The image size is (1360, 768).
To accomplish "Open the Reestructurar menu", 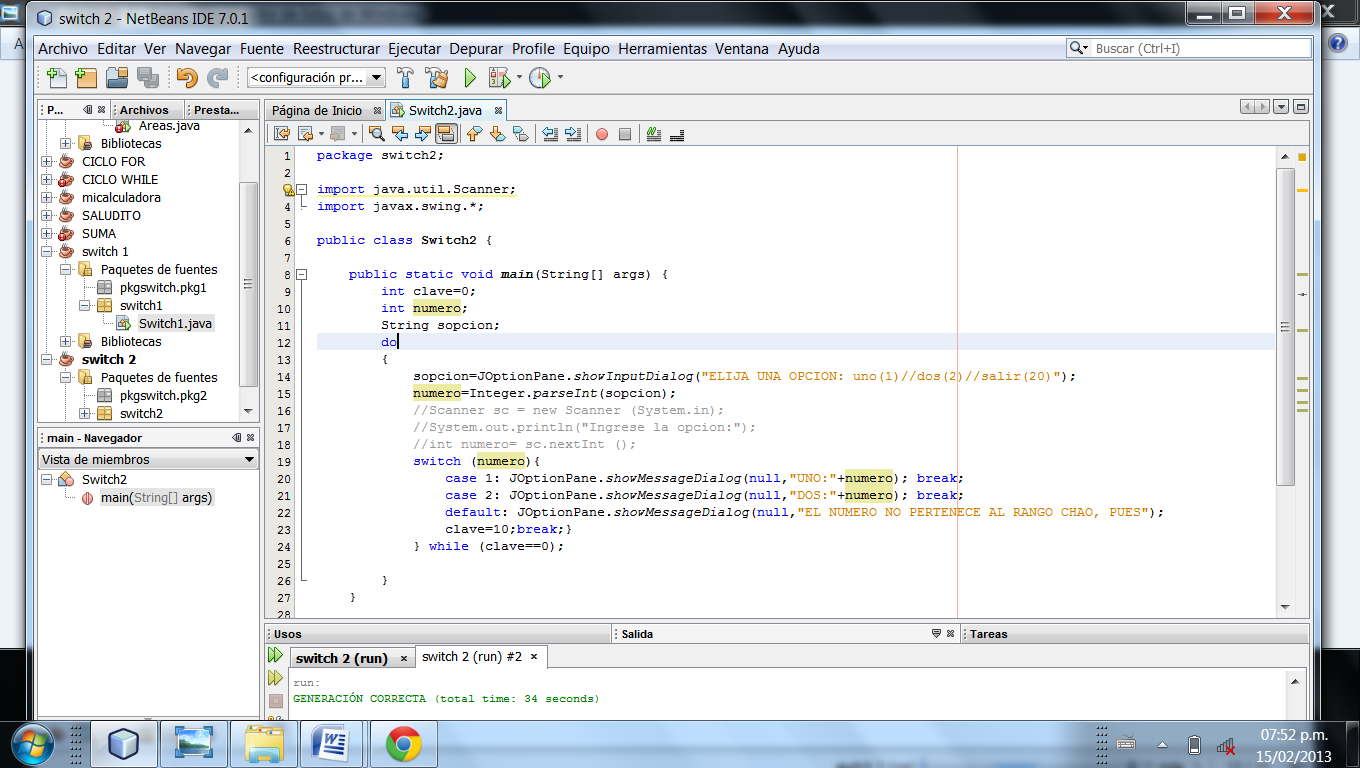I will pyautogui.click(x=336, y=48).
